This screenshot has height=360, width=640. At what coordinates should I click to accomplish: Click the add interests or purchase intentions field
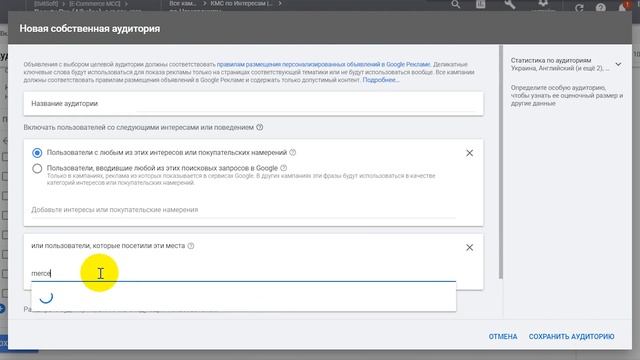(x=244, y=210)
